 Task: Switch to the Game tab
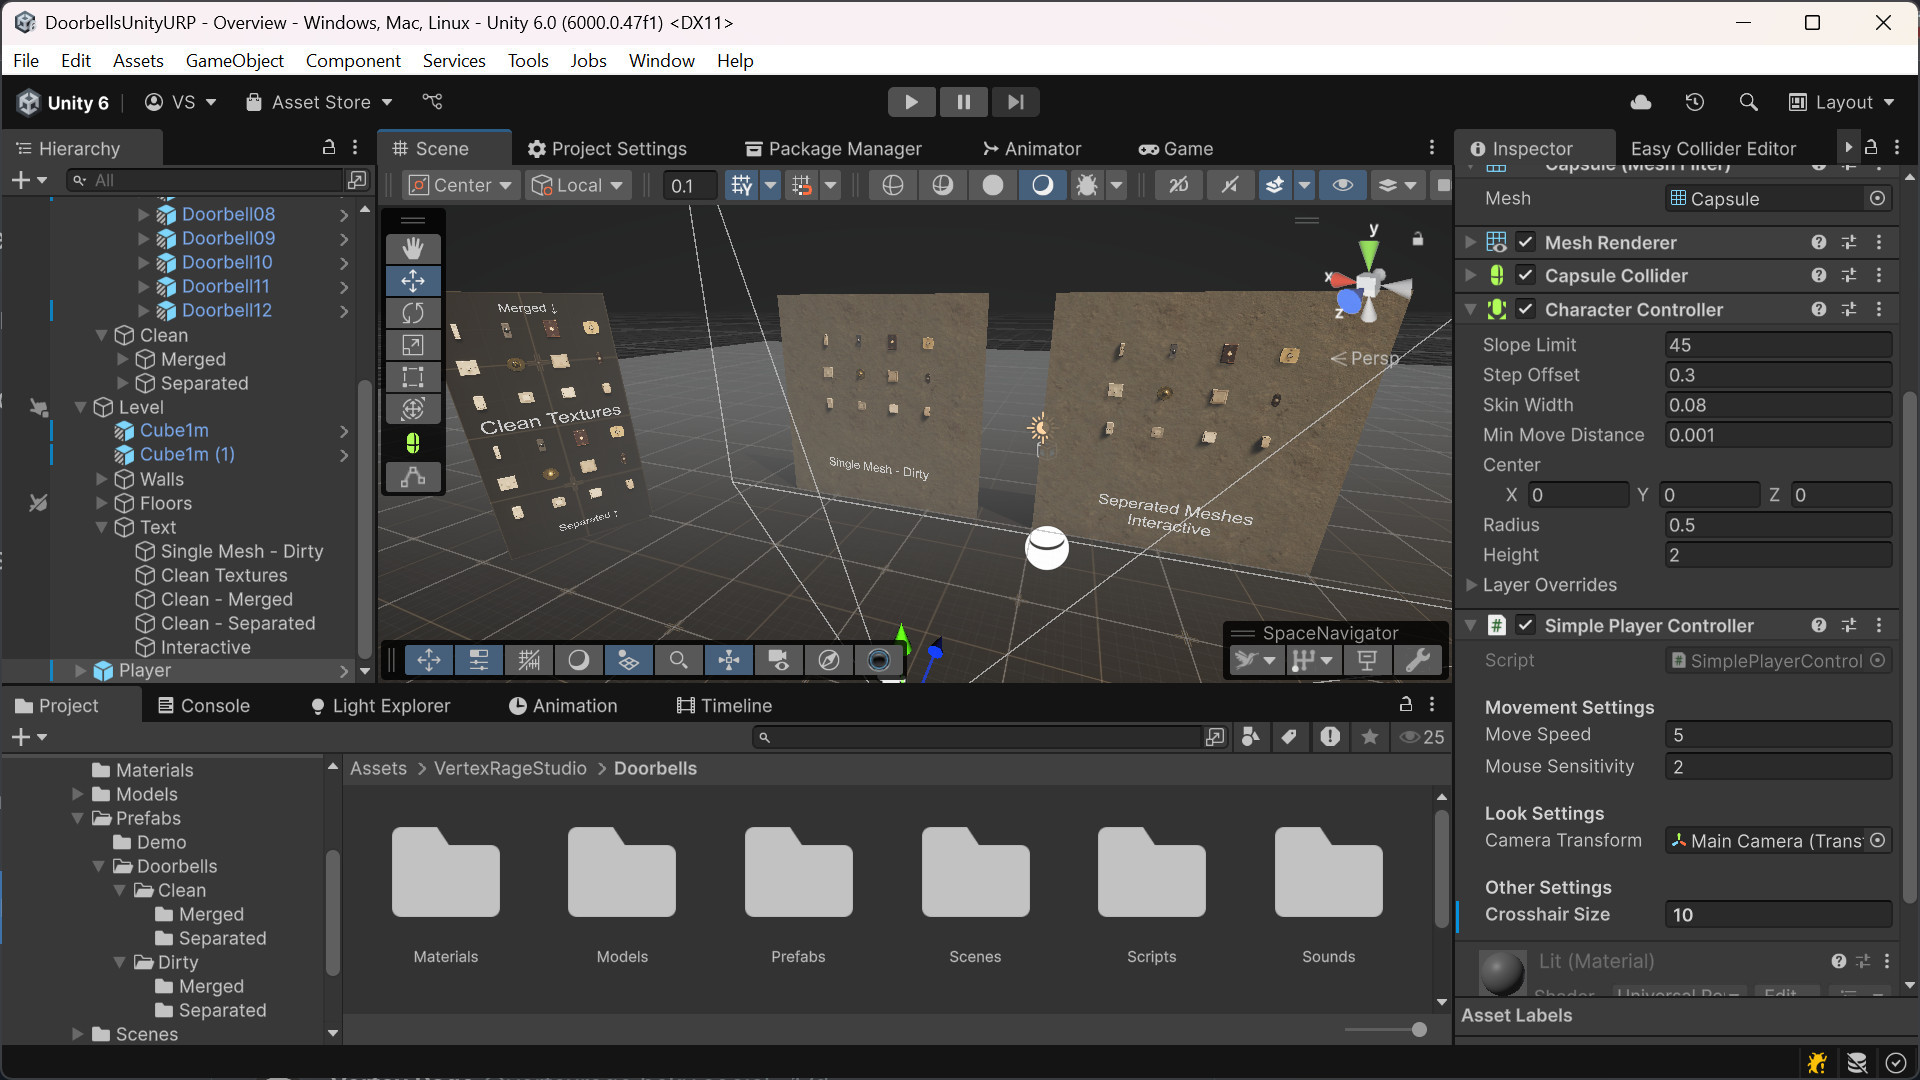[1176, 149]
